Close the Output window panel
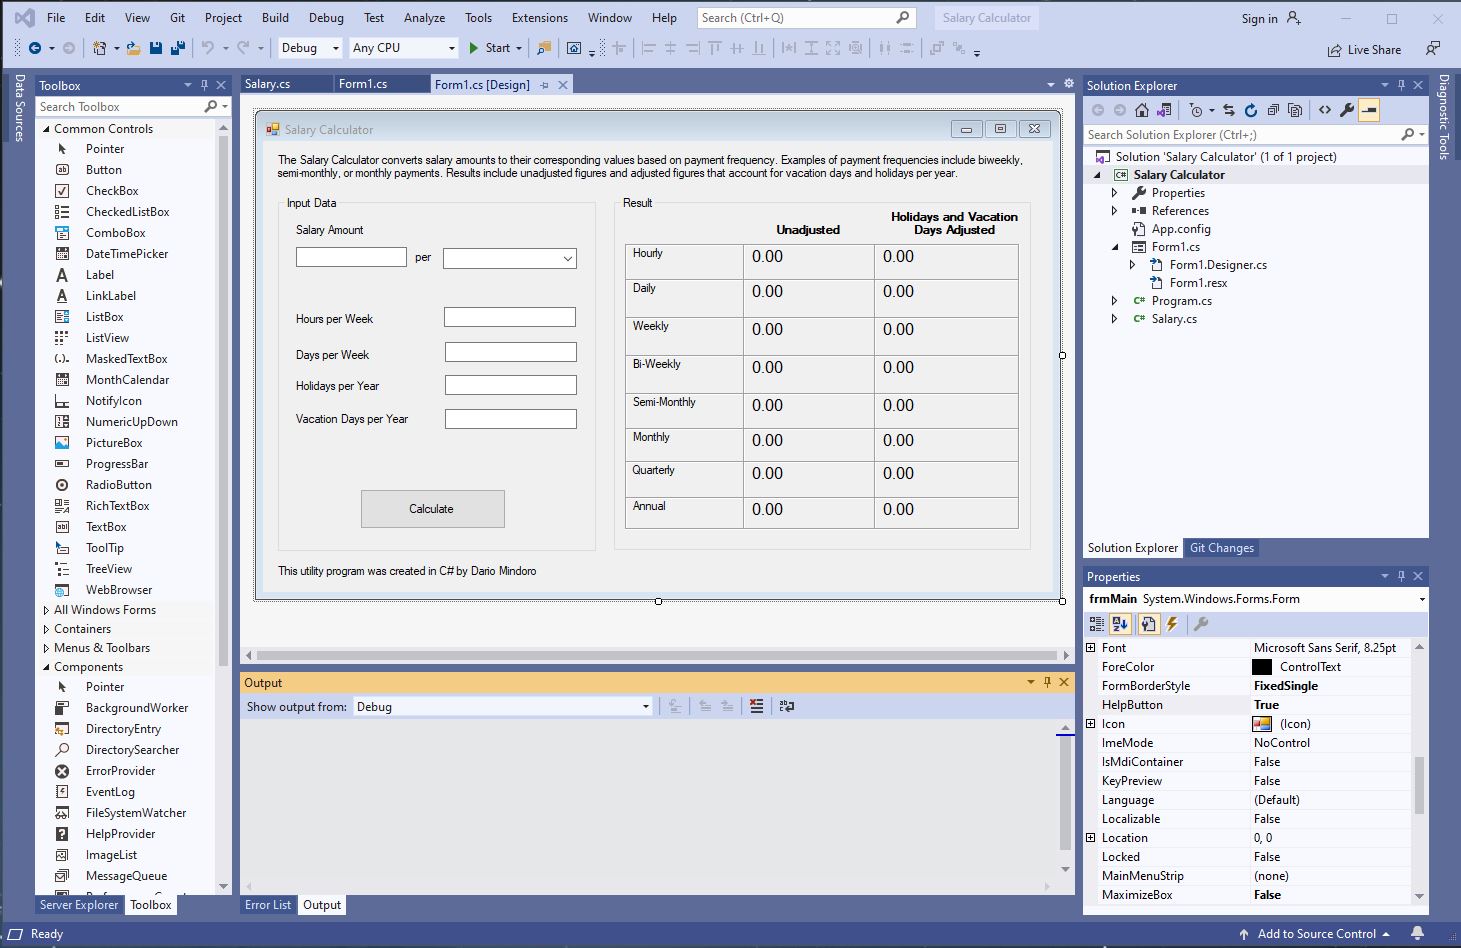The image size is (1461, 948). pos(1064,682)
